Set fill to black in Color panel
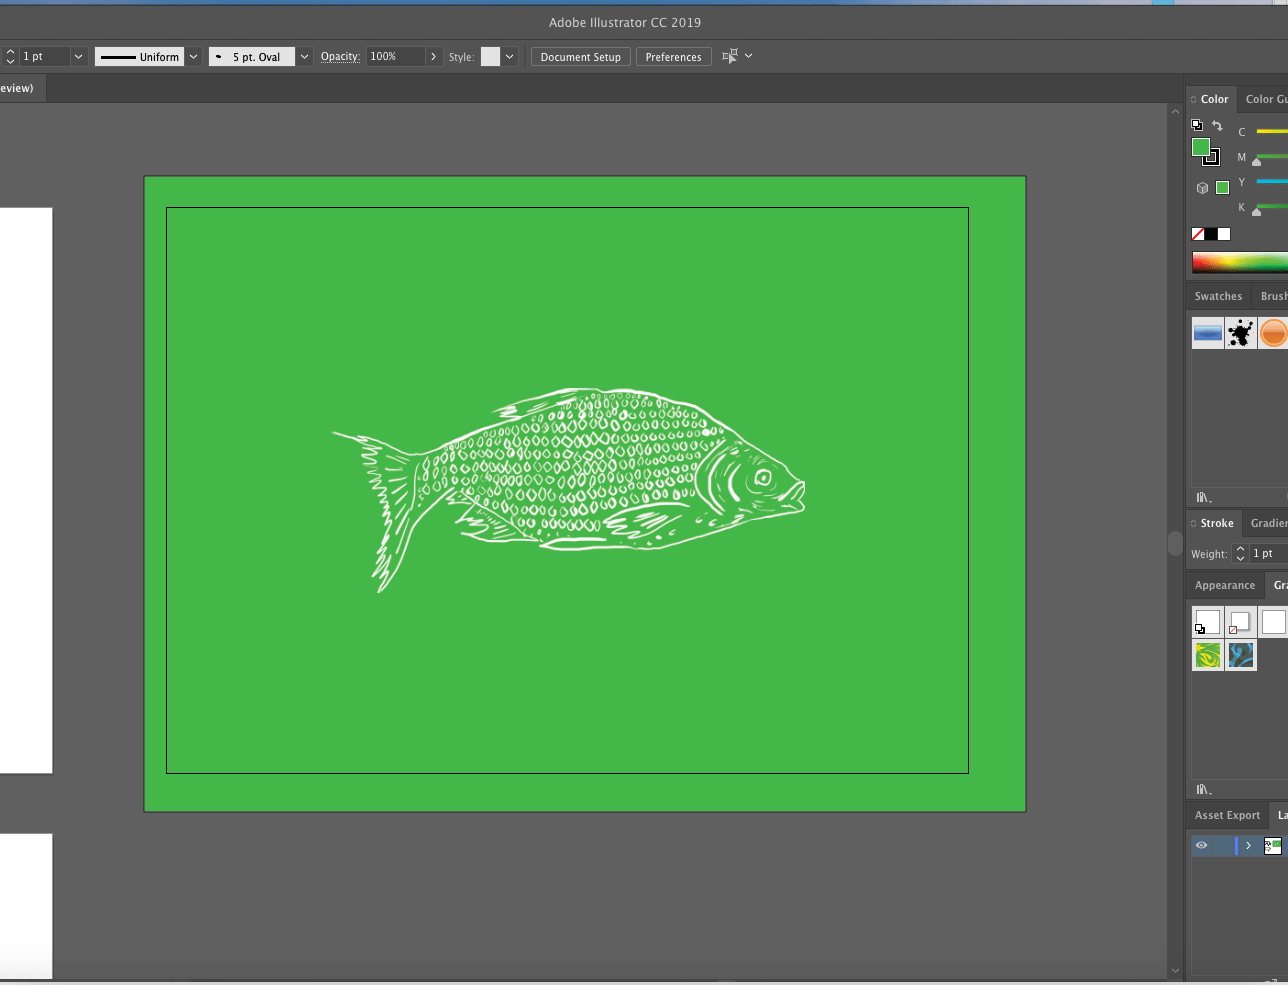The width and height of the screenshot is (1288, 985). (1211, 233)
